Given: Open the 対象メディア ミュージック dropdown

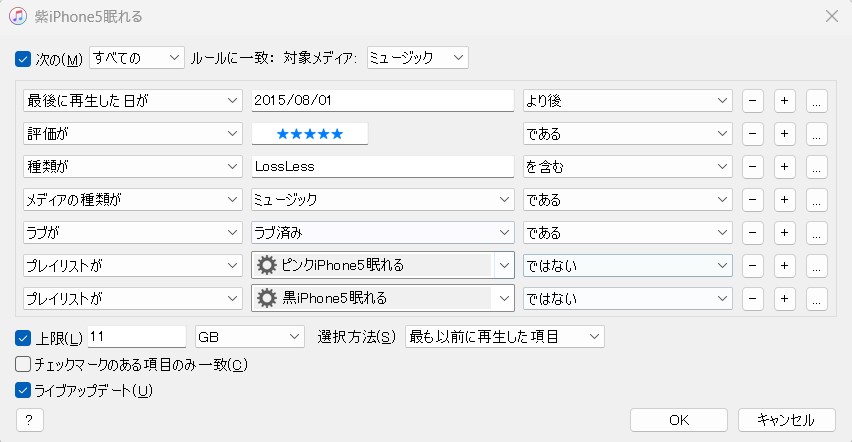Looking at the screenshot, I should point(418,58).
